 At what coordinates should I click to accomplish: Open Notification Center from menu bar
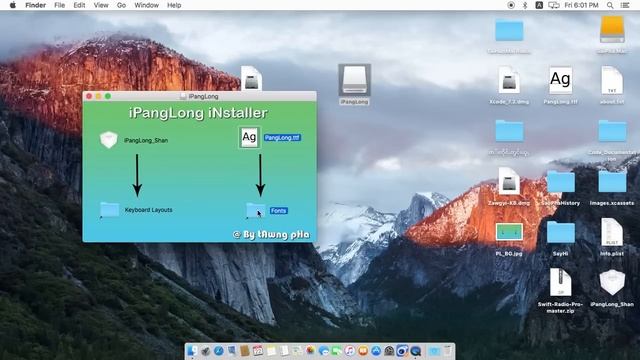pyautogui.click(x=625, y=5)
